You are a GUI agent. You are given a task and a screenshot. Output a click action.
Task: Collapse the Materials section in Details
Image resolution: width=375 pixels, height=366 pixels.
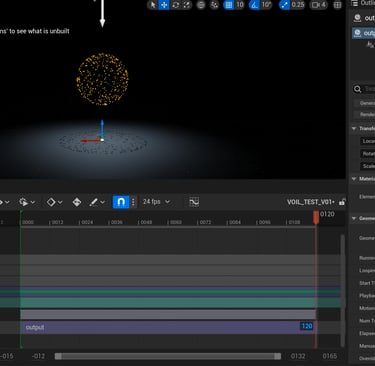354,179
